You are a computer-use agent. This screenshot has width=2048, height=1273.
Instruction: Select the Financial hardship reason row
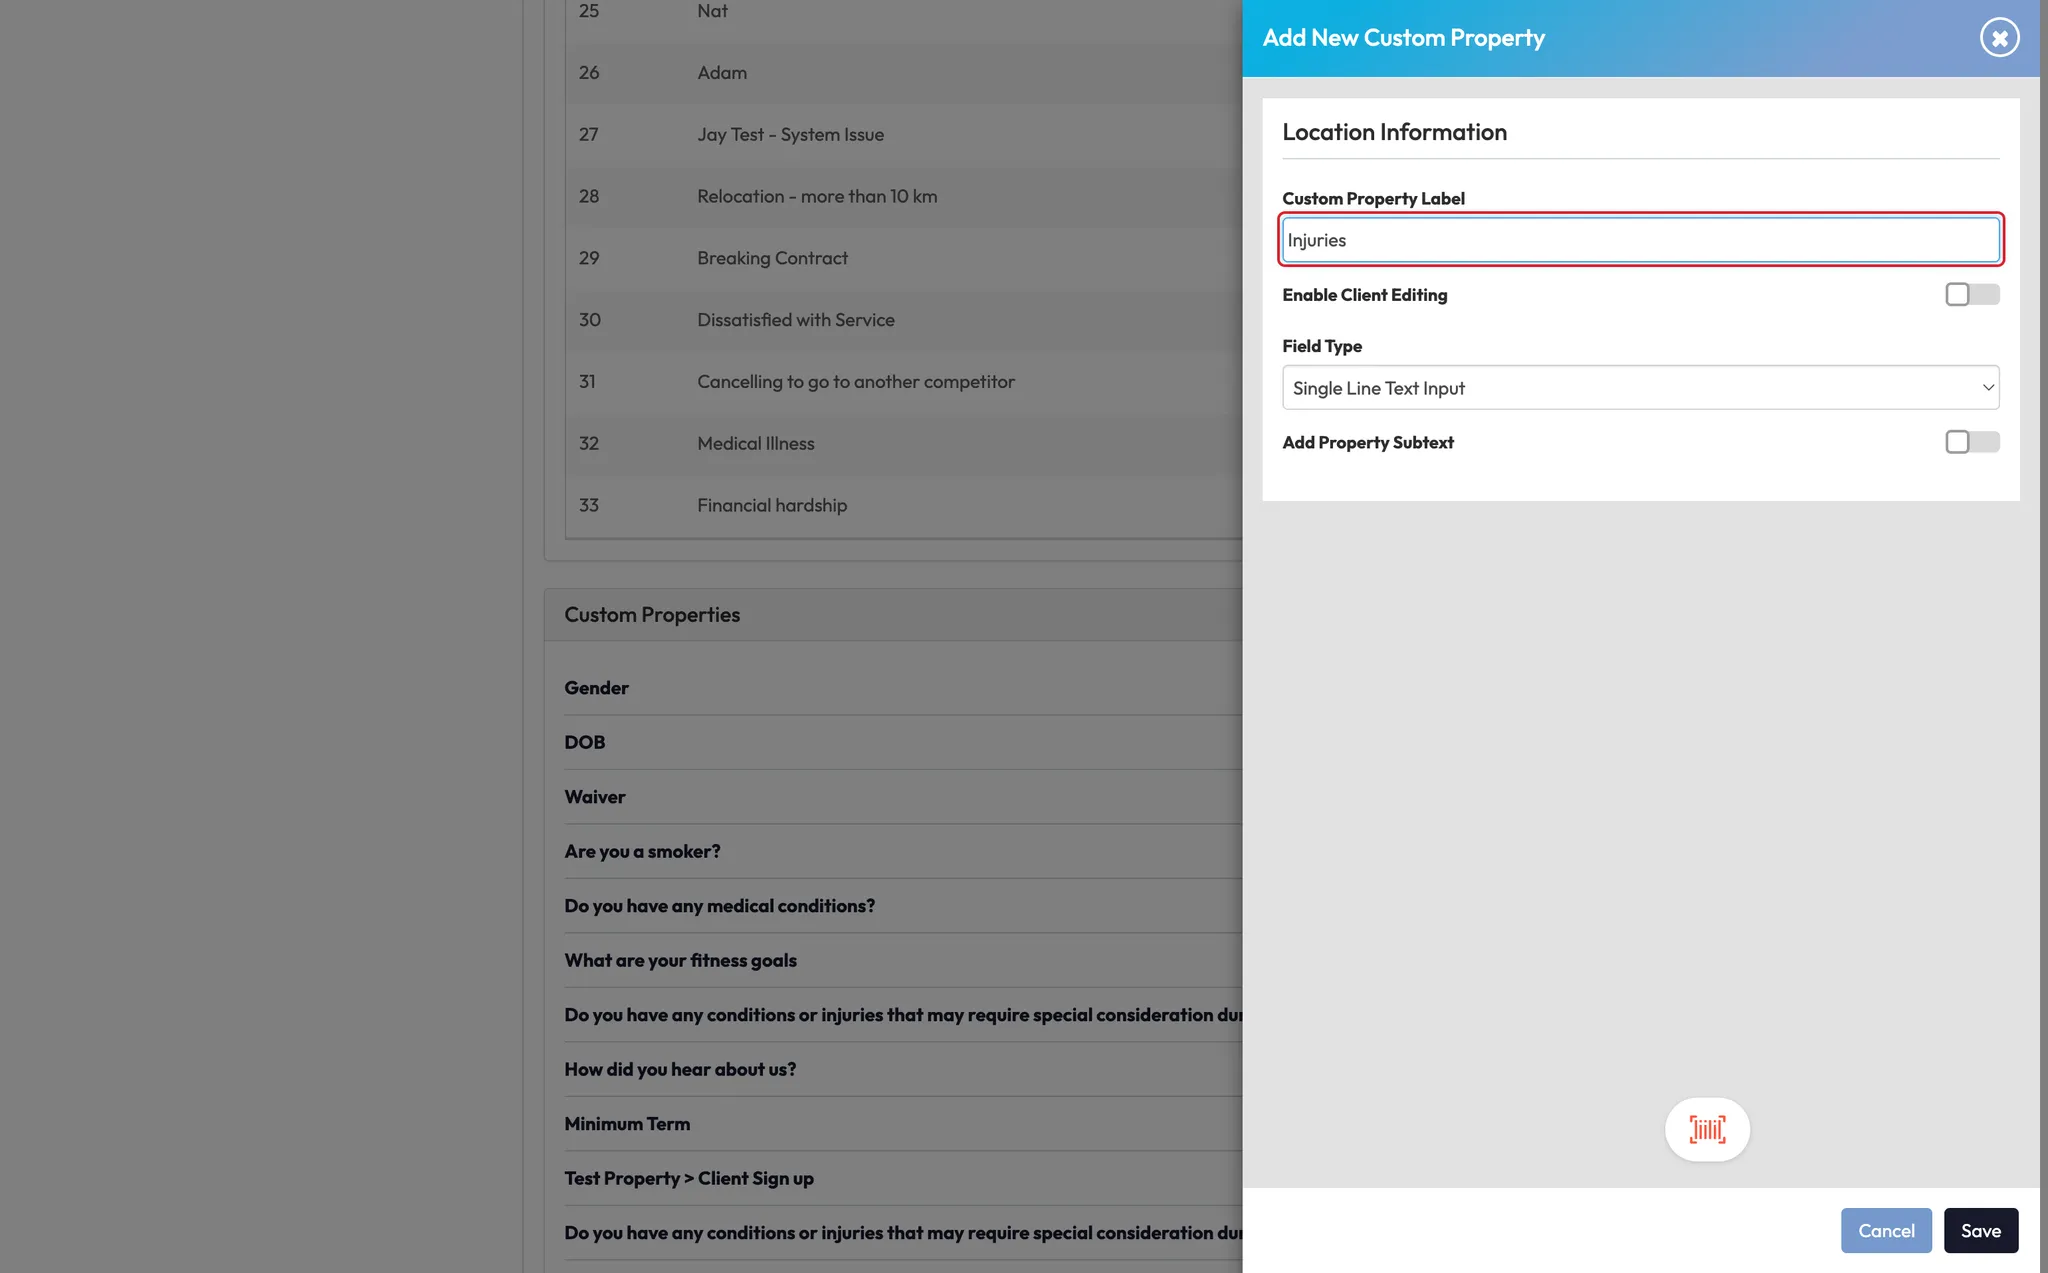click(772, 505)
